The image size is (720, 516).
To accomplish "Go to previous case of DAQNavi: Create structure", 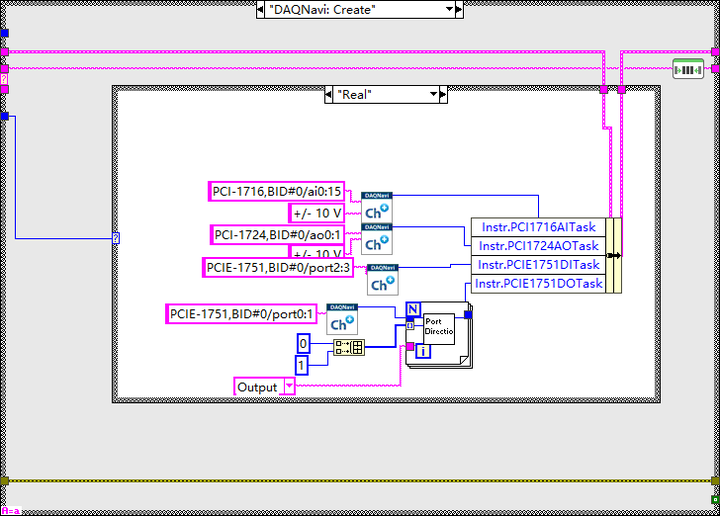I will coord(260,9).
